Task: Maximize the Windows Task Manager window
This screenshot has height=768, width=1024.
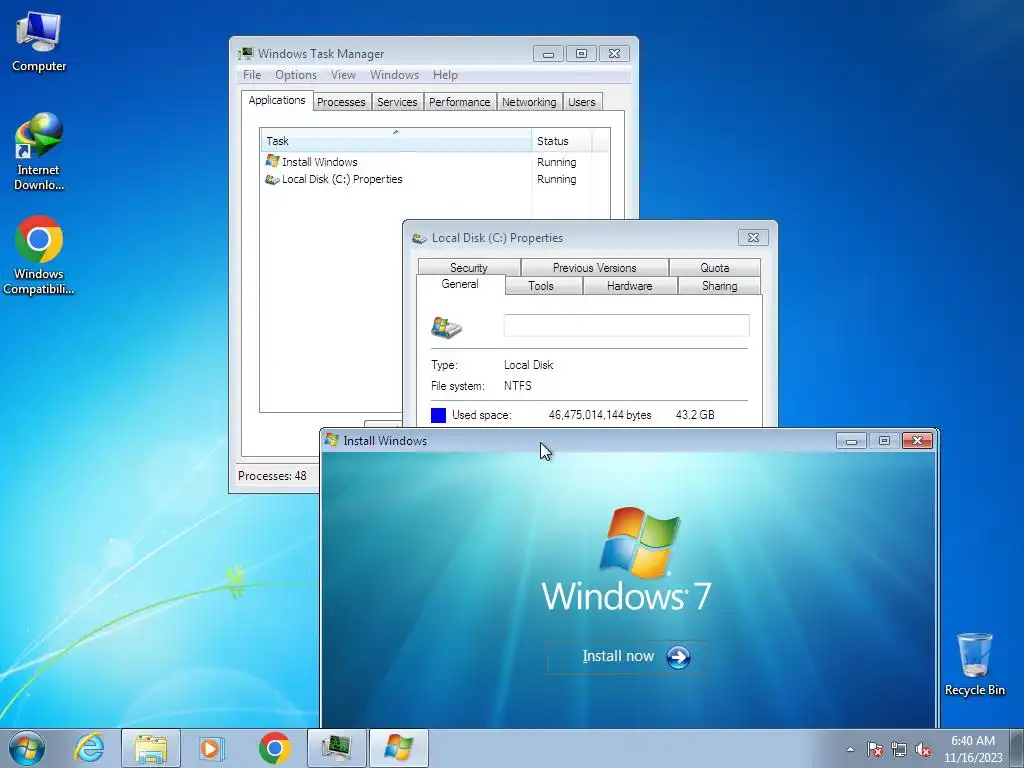Action: [581, 54]
